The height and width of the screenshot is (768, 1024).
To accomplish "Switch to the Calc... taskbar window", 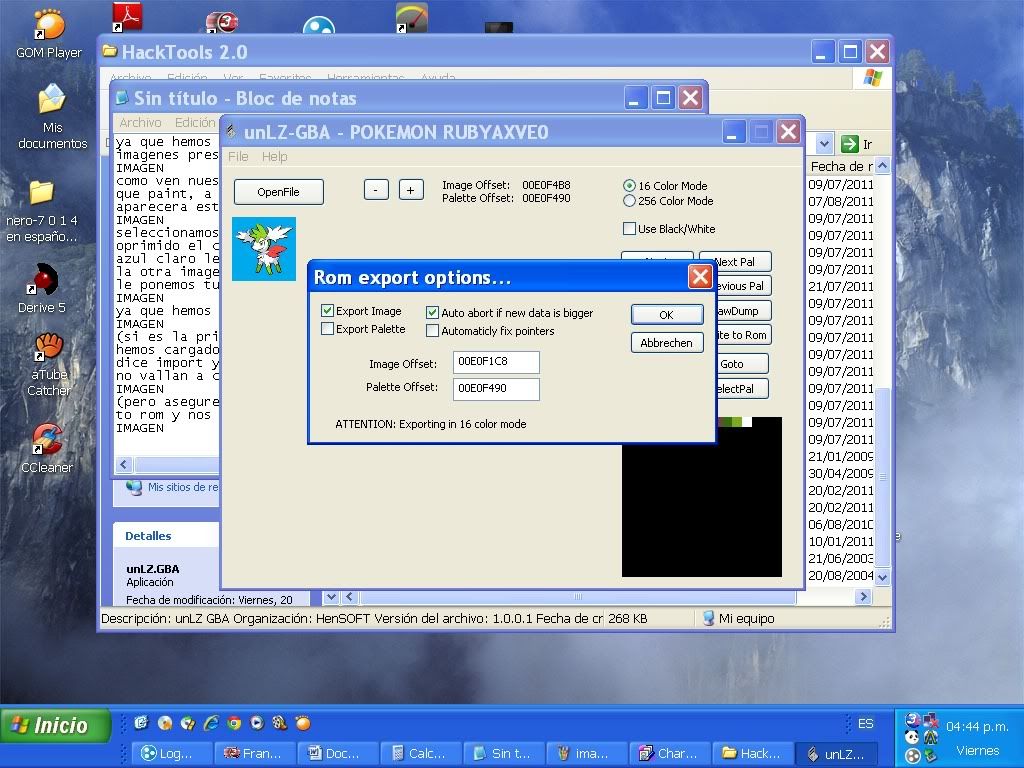I will [x=421, y=753].
